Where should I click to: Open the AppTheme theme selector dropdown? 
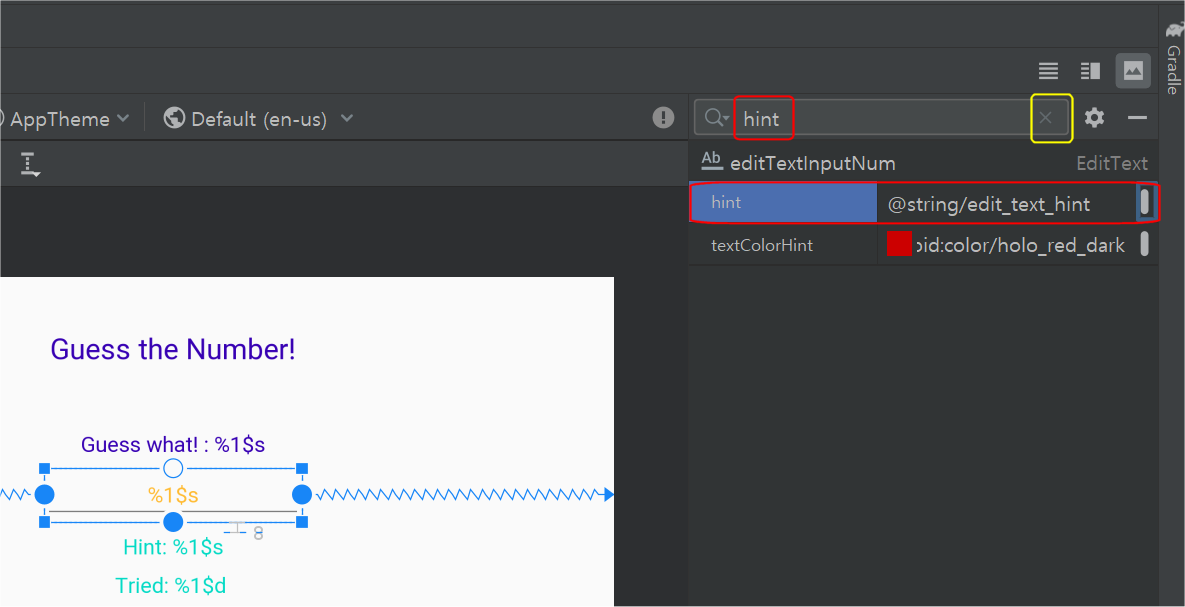pos(70,119)
